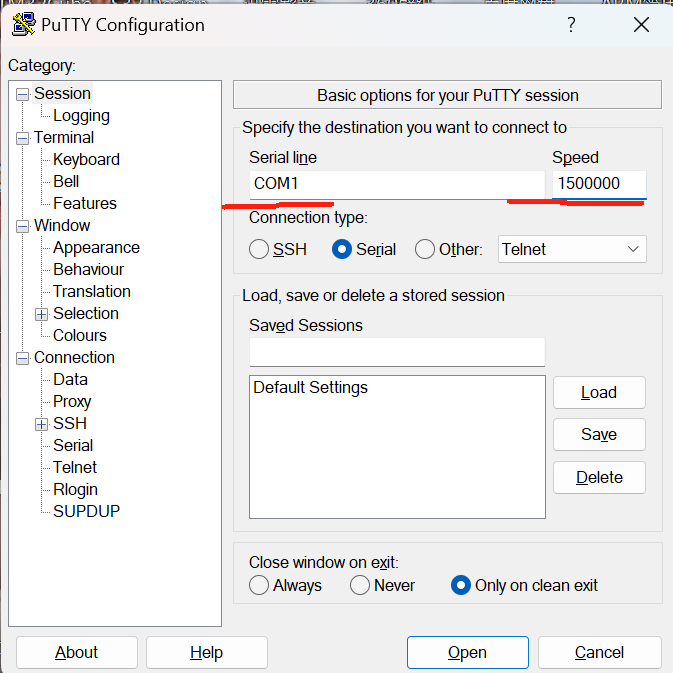Open the Features settings category
This screenshot has width=673, height=673.
click(x=85, y=203)
